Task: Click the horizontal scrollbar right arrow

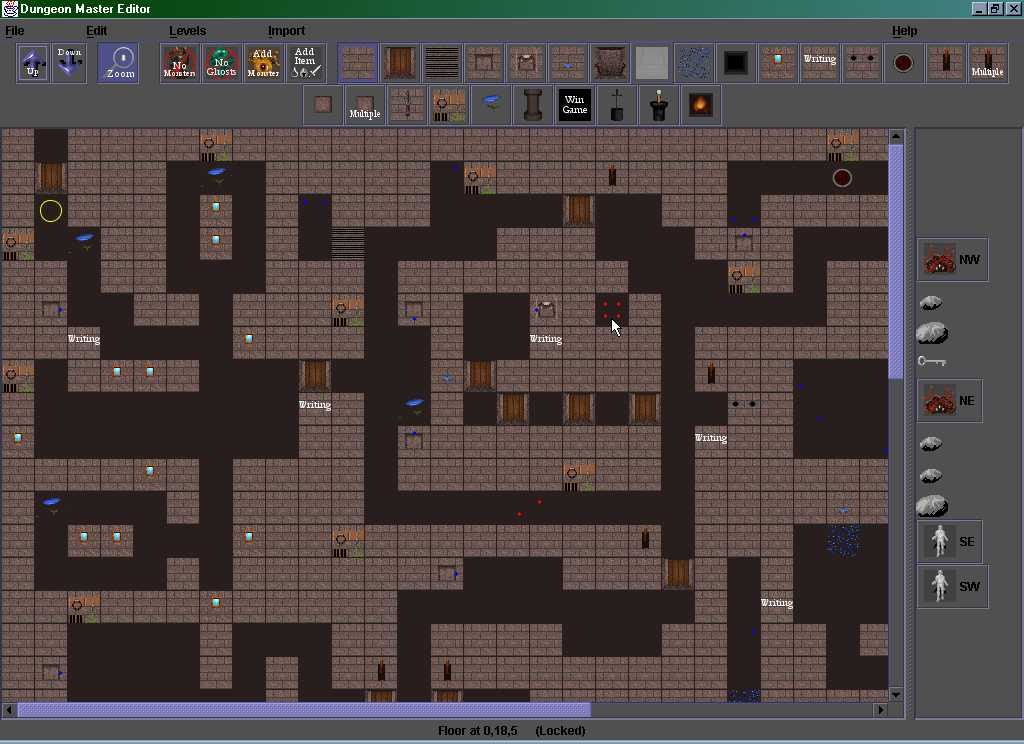Action: 880,709
